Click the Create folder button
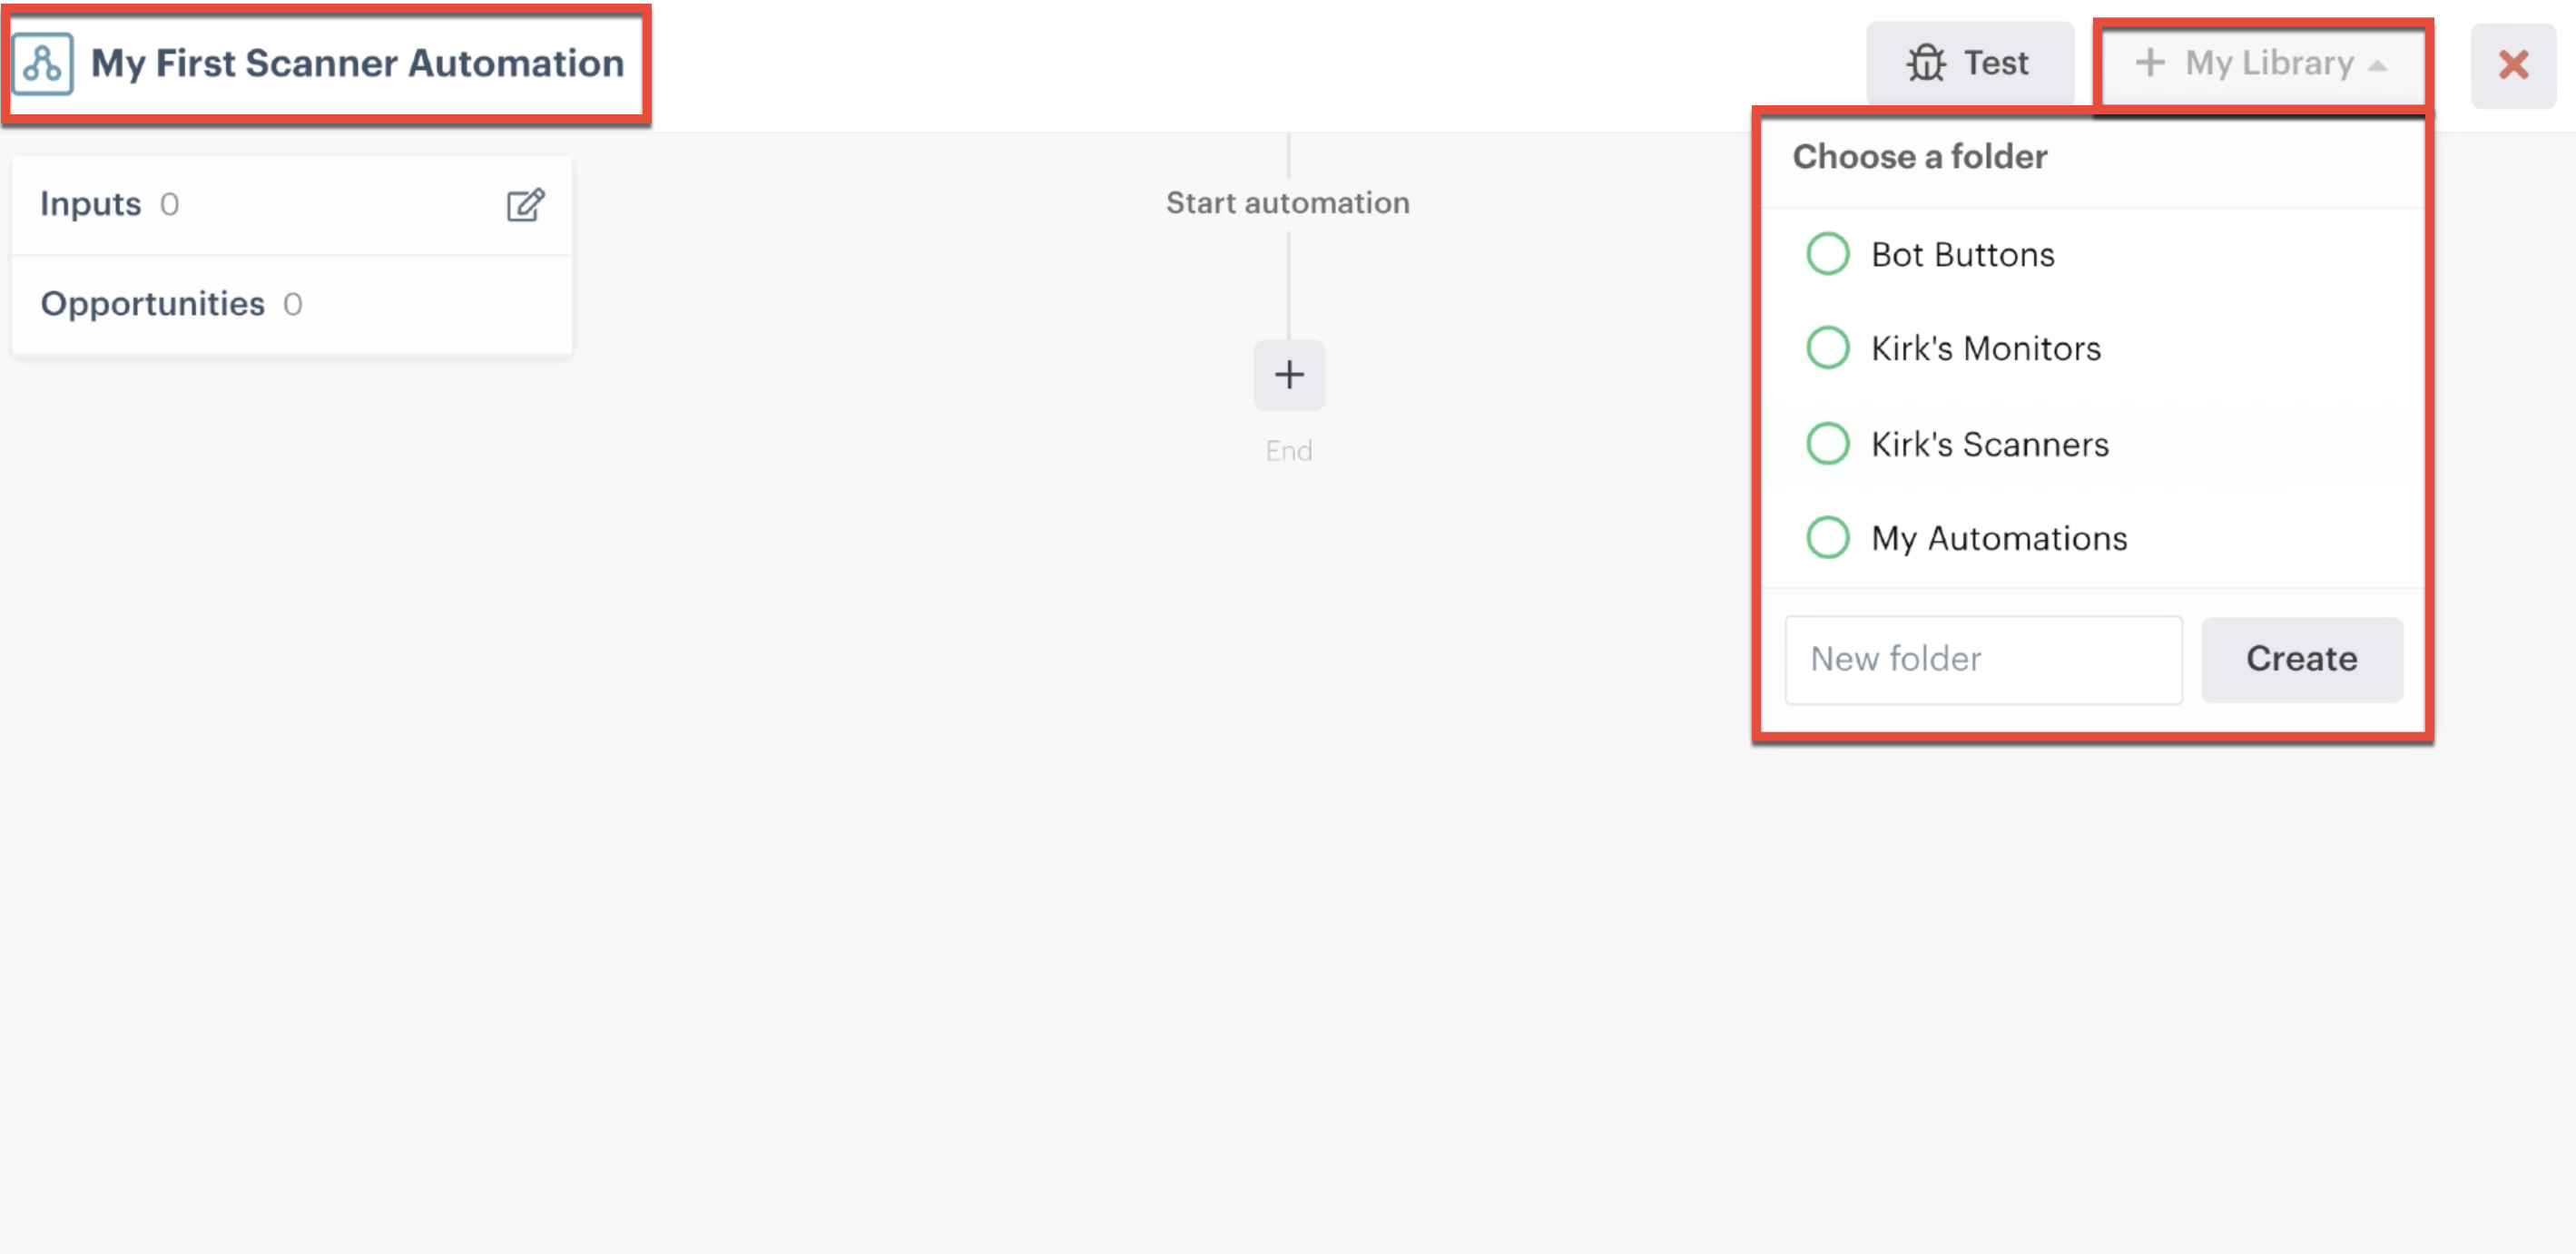 click(x=2302, y=659)
